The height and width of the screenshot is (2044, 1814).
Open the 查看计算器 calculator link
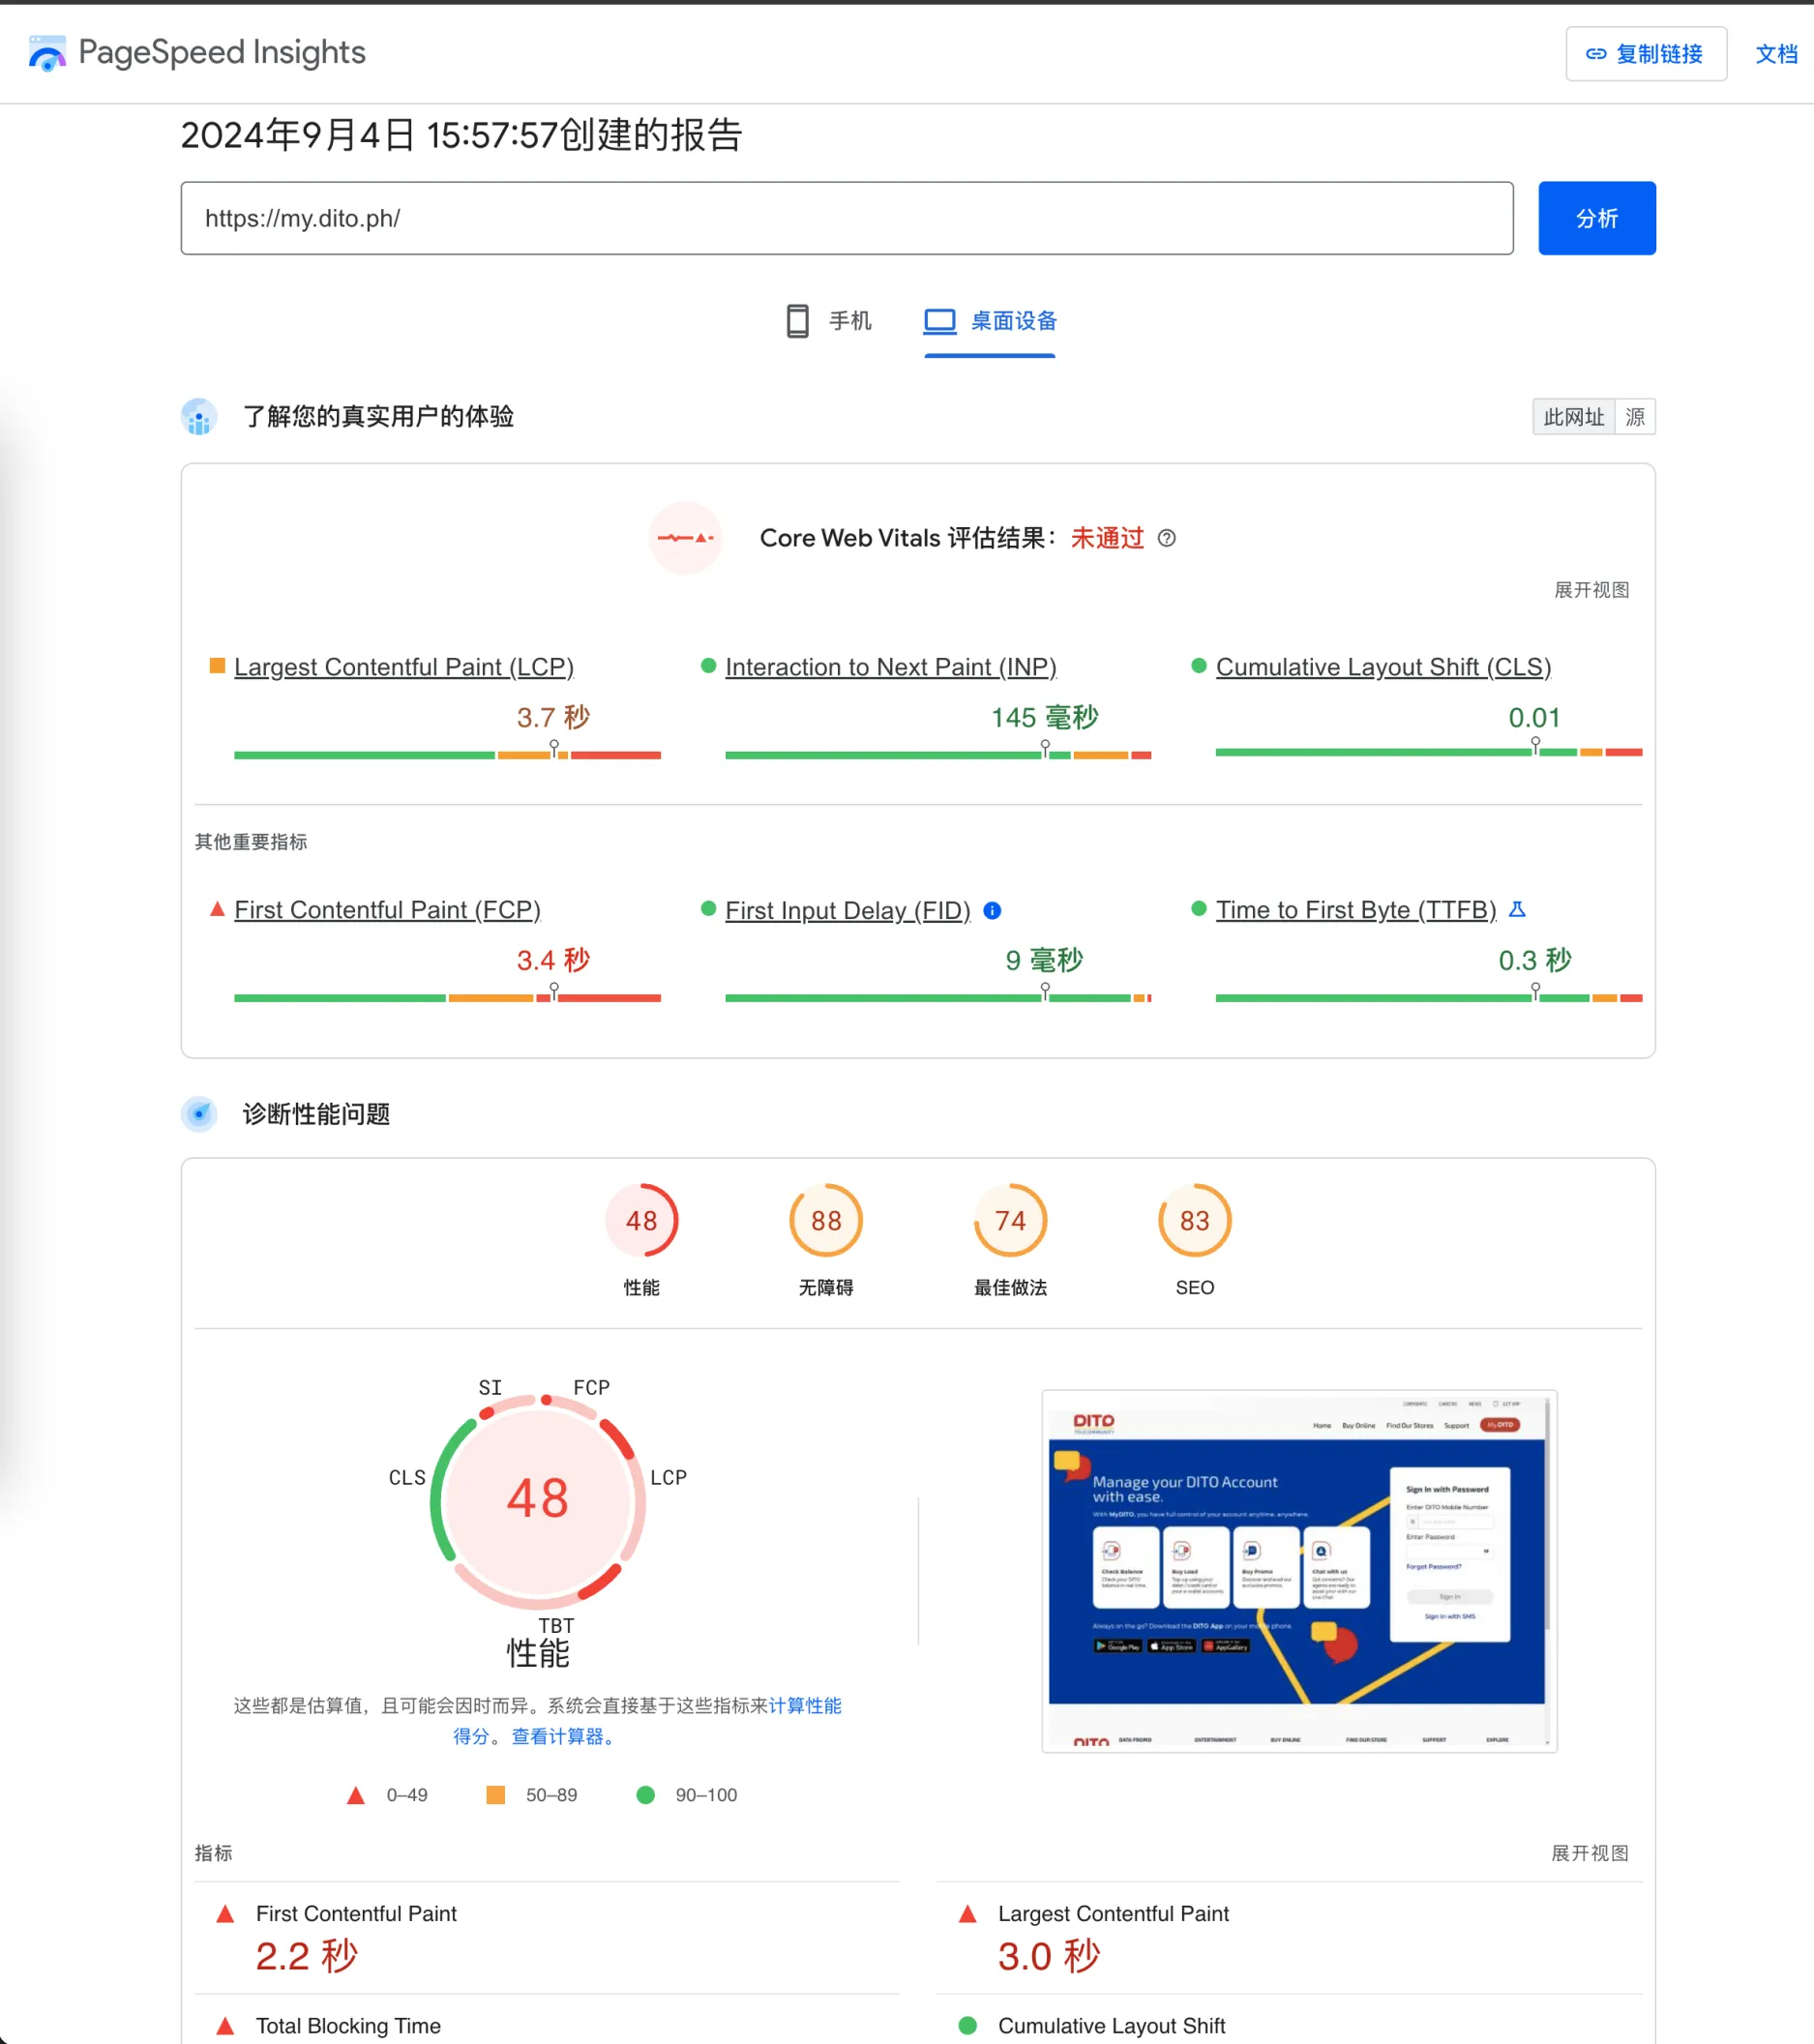[563, 1737]
